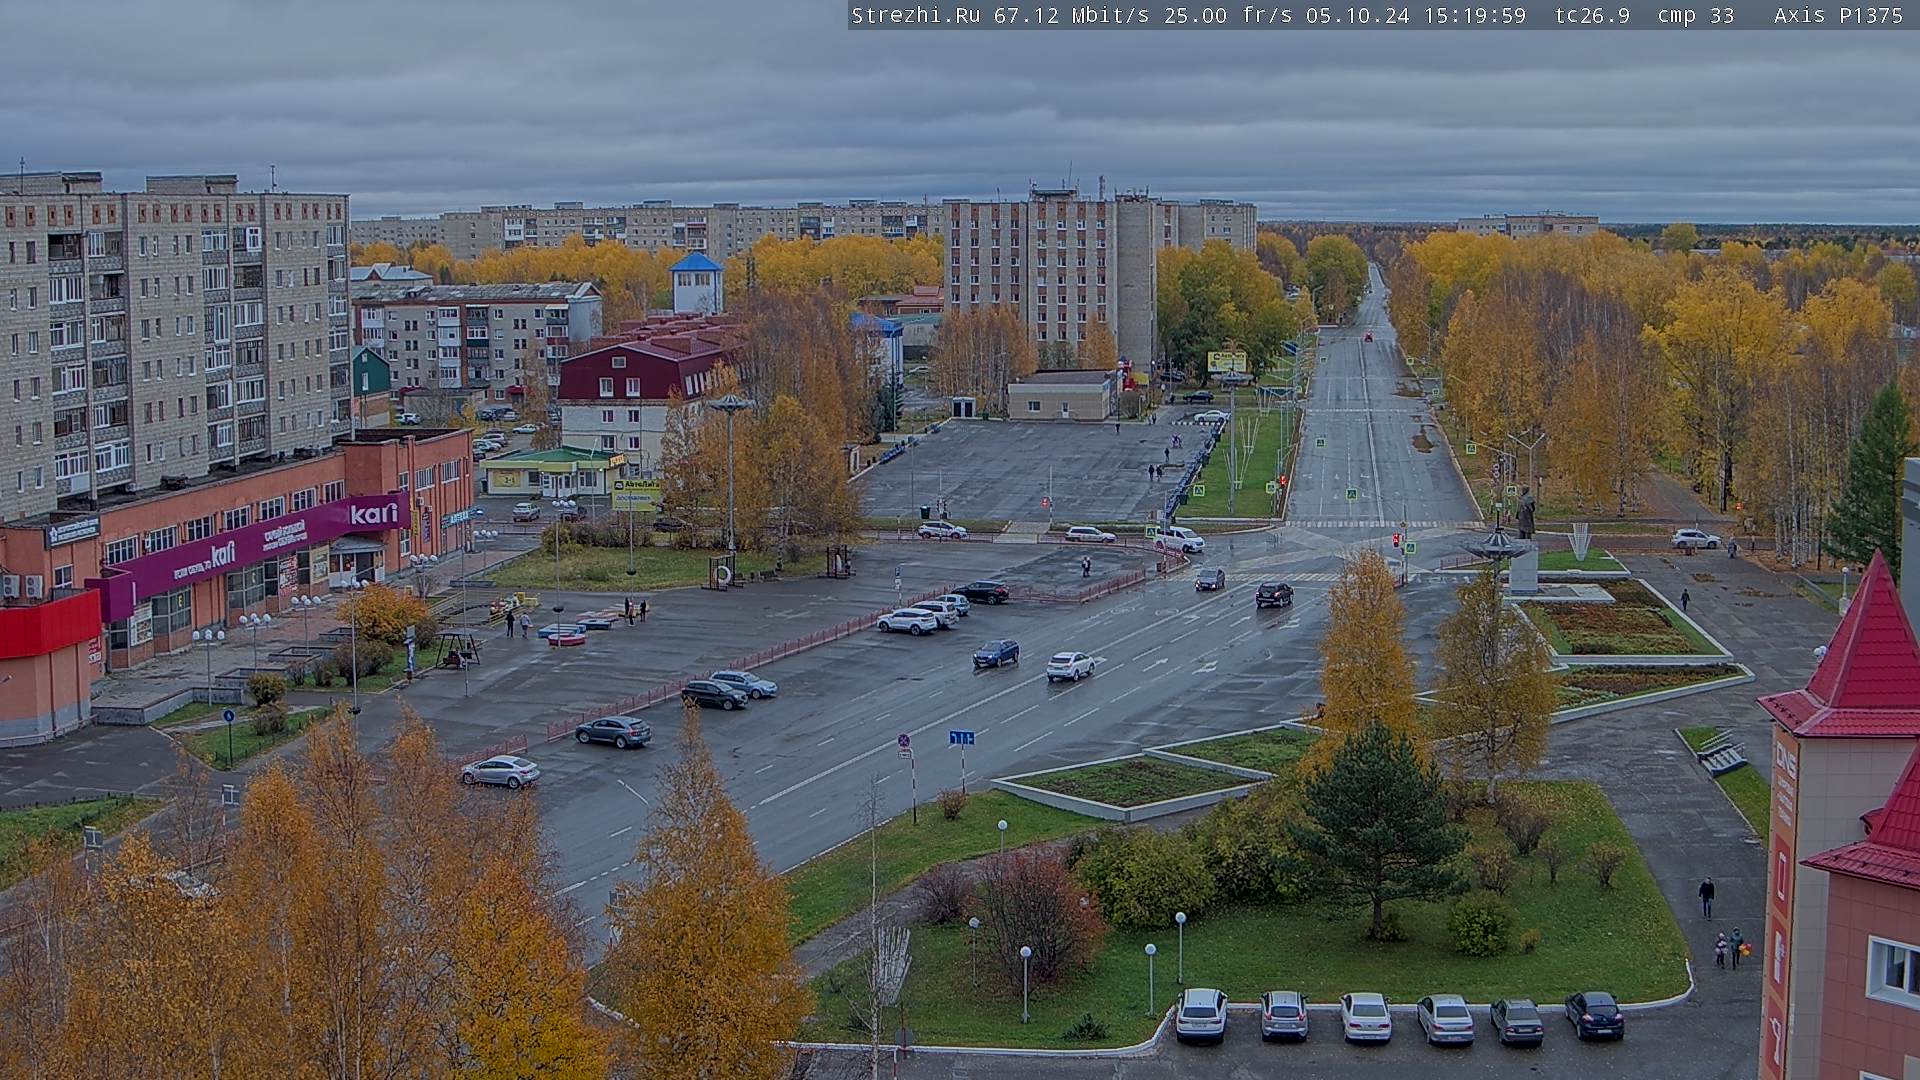1920x1080 pixels.
Task: Click the 67.12 Mbit/s bitrate readout
Action: [x=1071, y=15]
